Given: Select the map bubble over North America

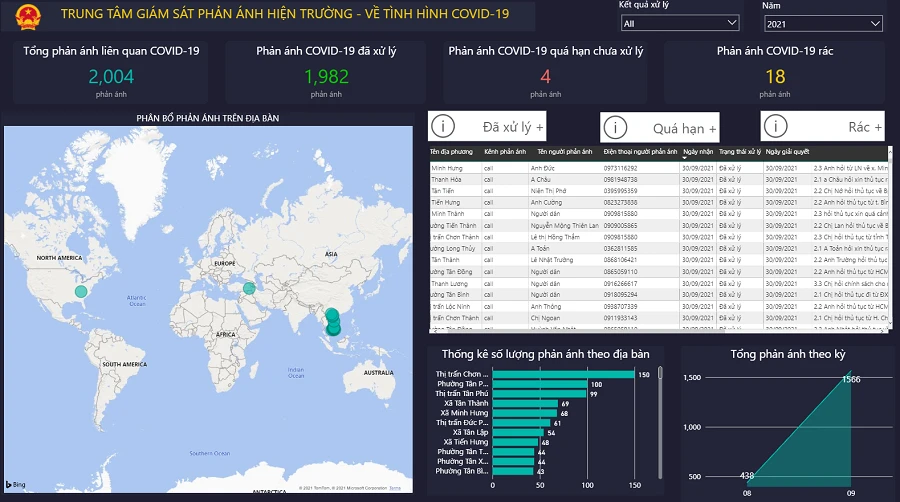Looking at the screenshot, I should 82,291.
